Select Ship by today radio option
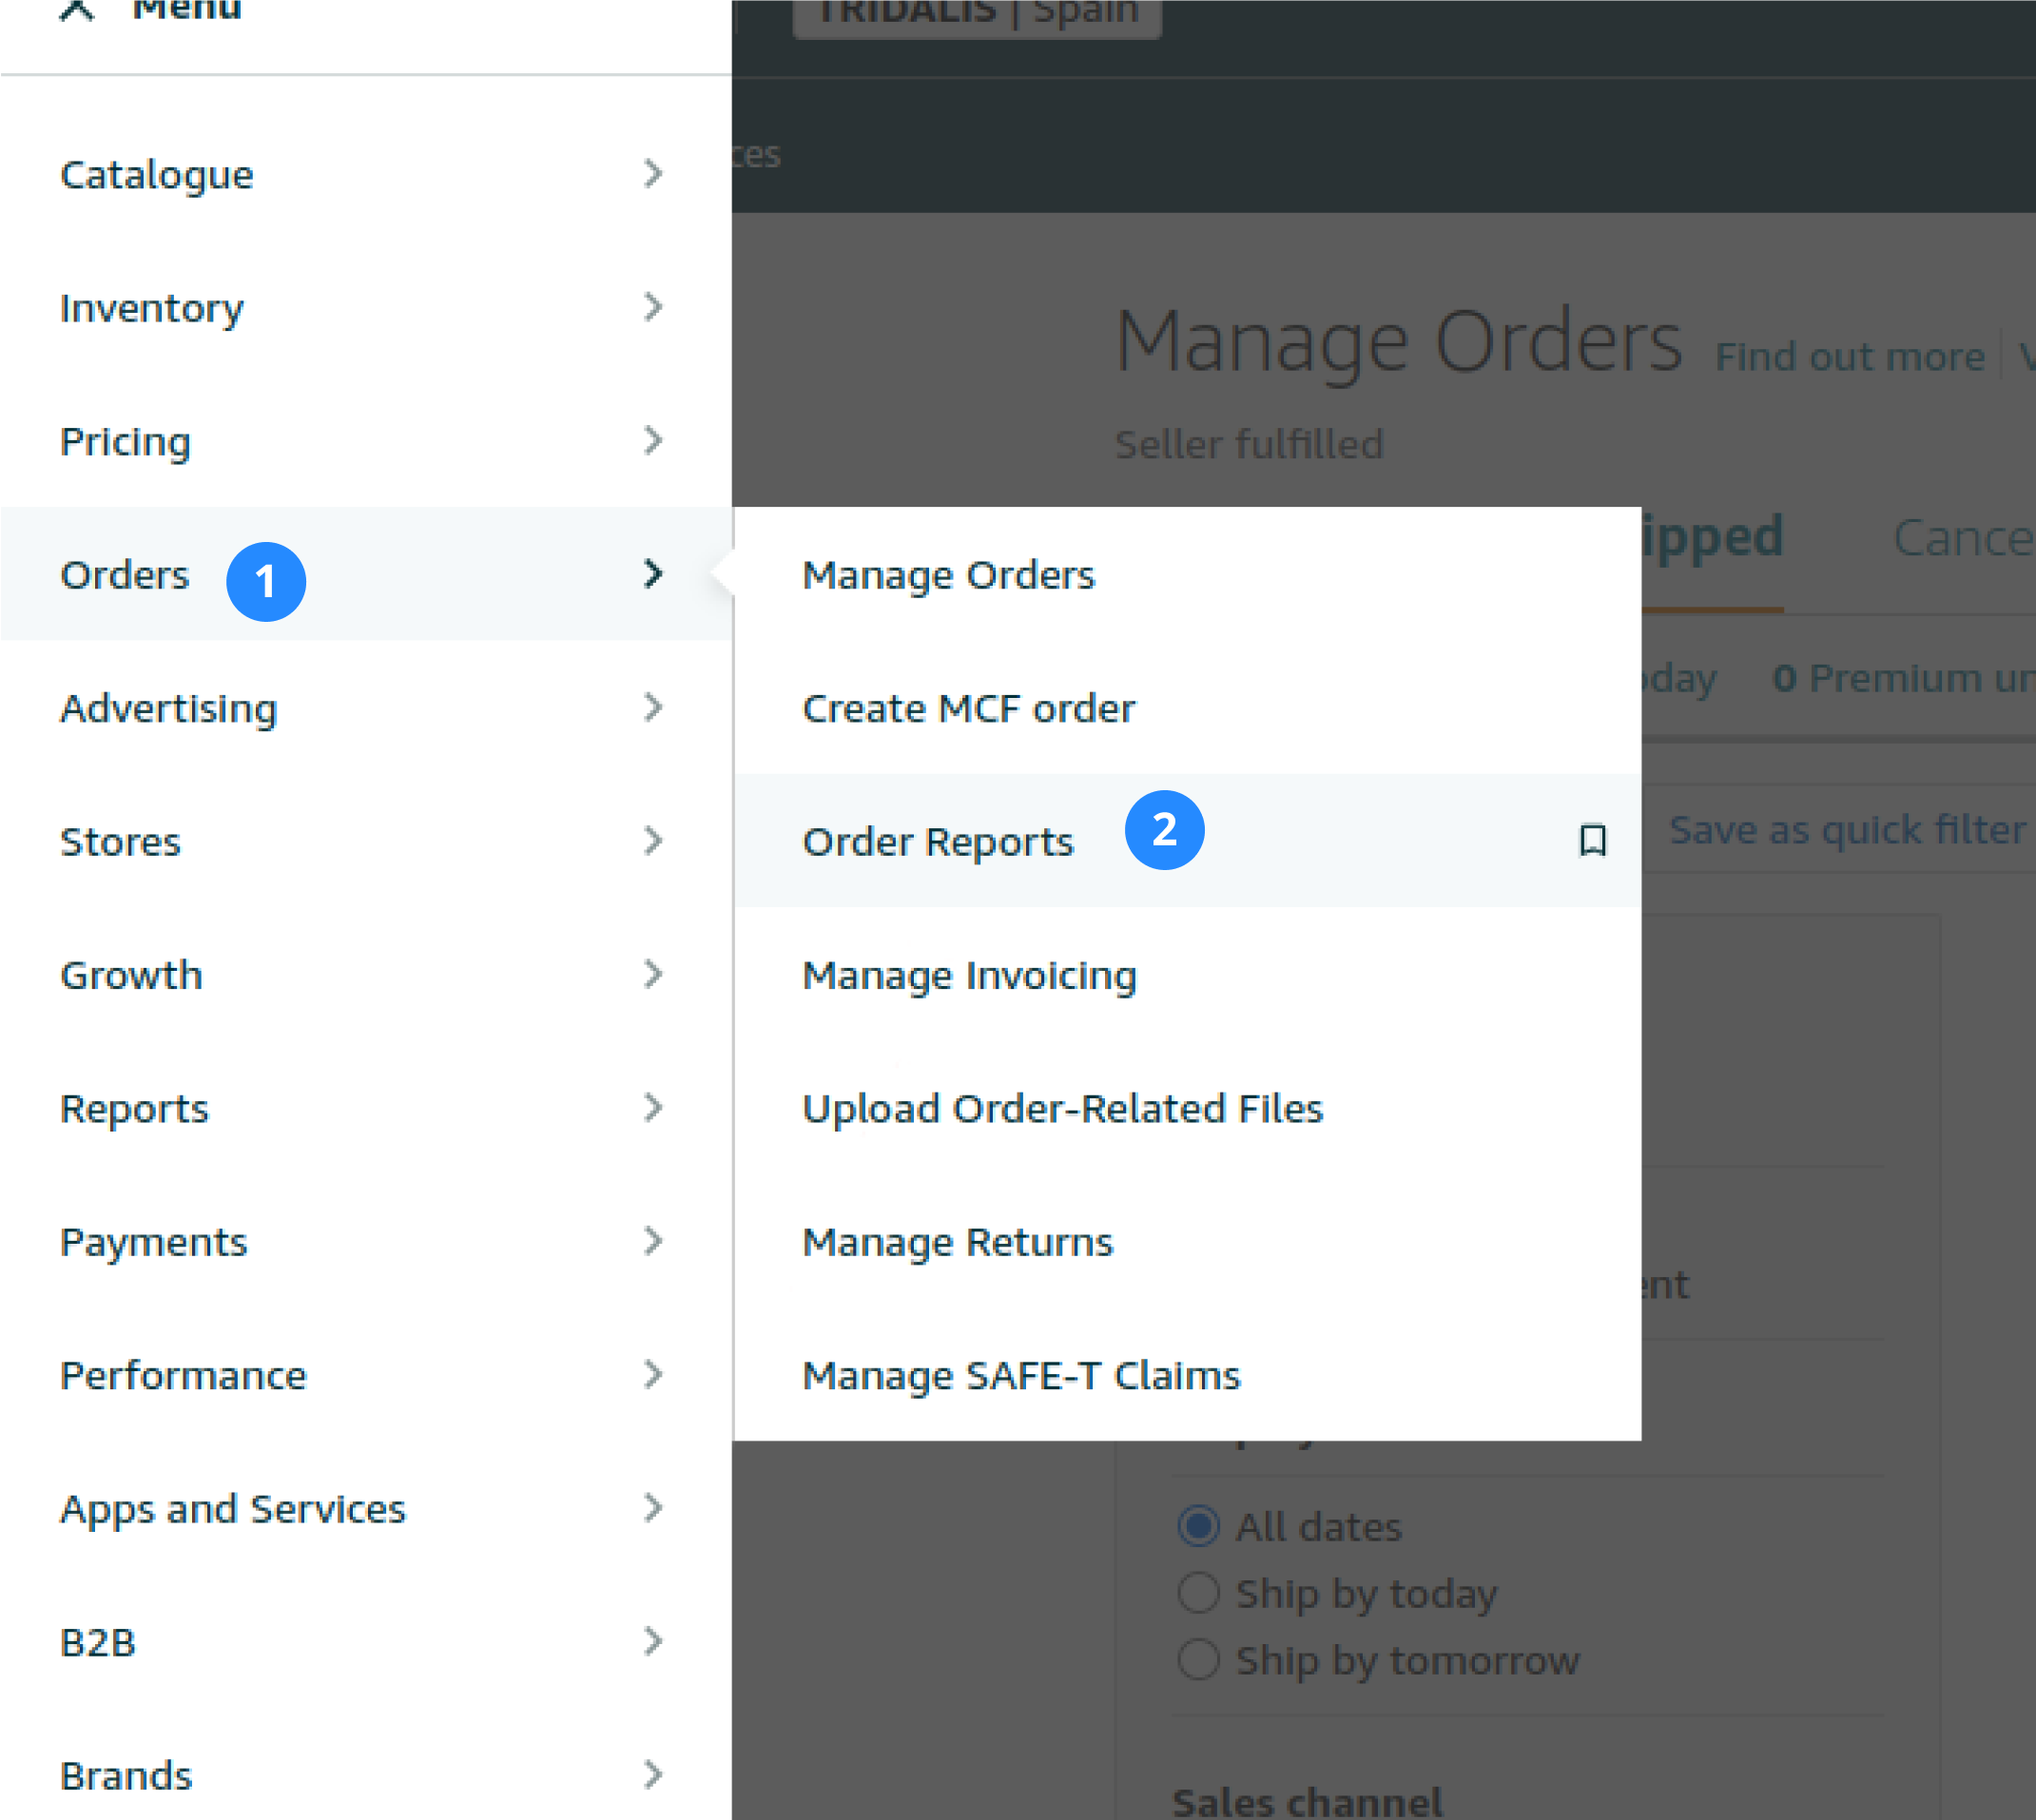This screenshot has width=2036, height=1820. [1198, 1593]
